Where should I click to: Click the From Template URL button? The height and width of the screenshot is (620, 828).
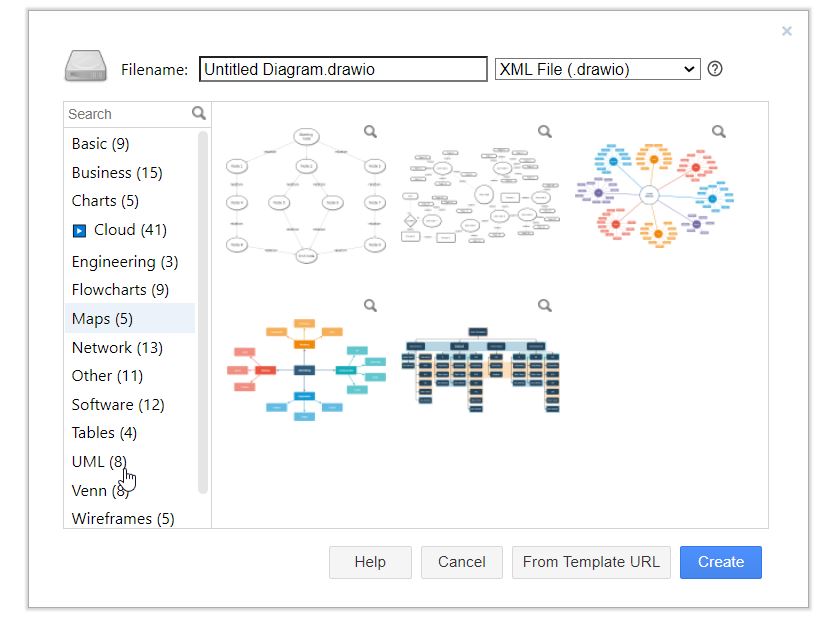591,562
